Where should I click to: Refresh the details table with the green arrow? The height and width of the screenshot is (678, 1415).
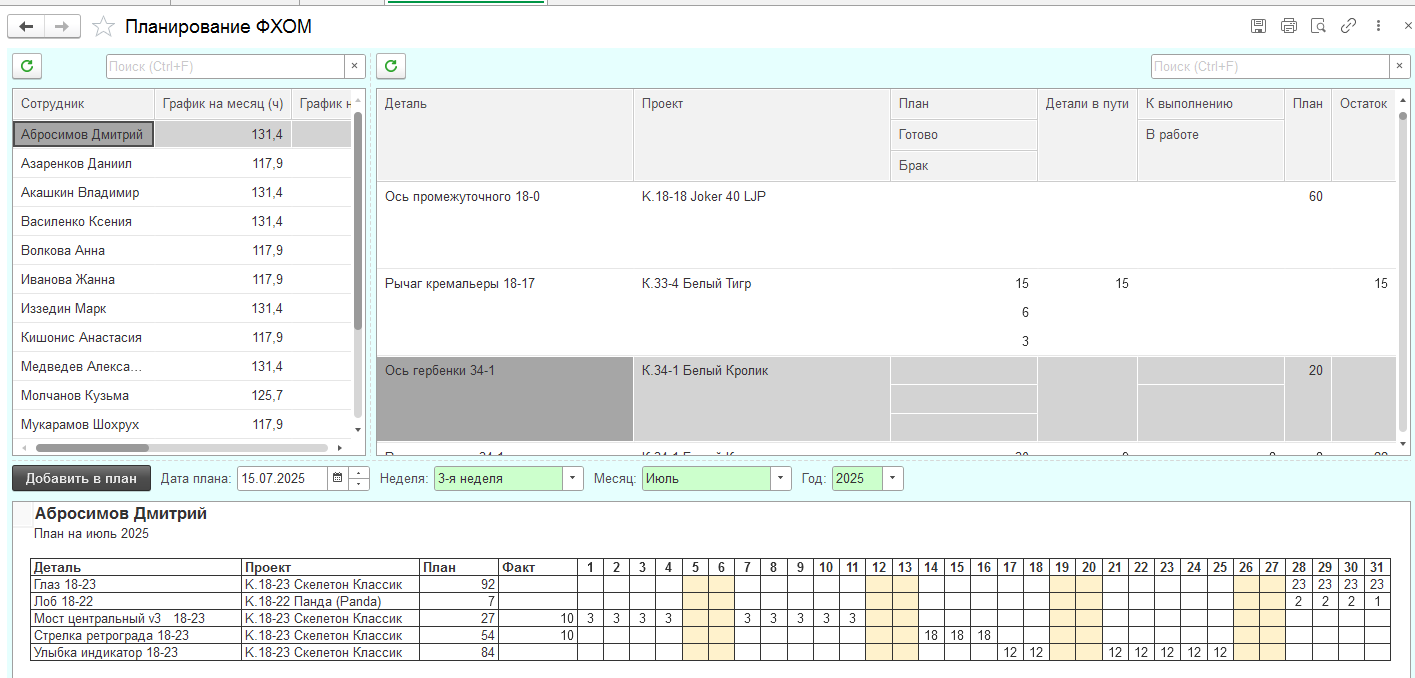(x=391, y=66)
